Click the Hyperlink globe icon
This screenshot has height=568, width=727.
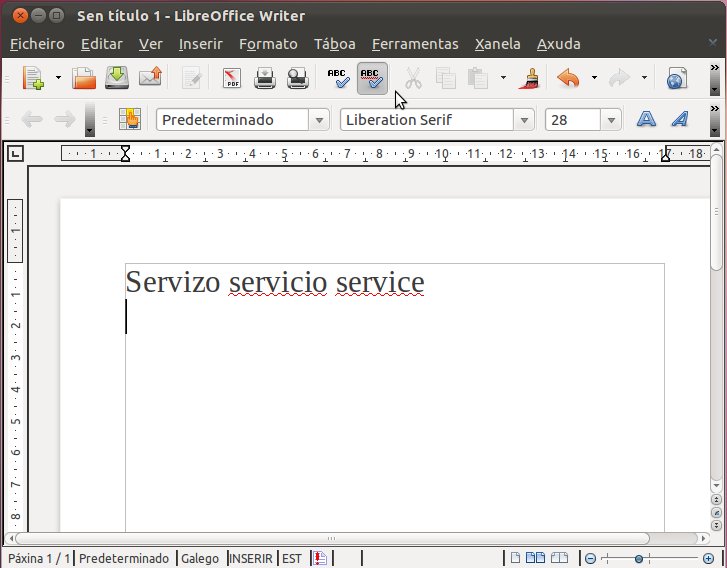coord(677,78)
